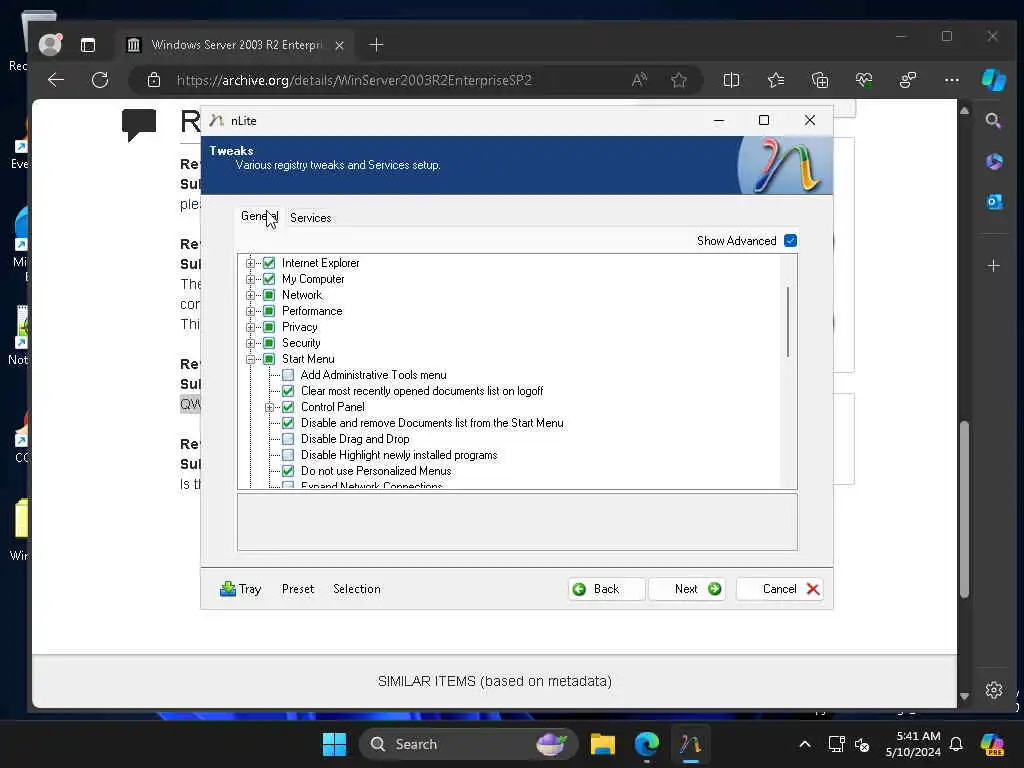This screenshot has width=1024, height=768.
Task: Click the Edge icon on taskbar
Action: [x=647, y=744]
